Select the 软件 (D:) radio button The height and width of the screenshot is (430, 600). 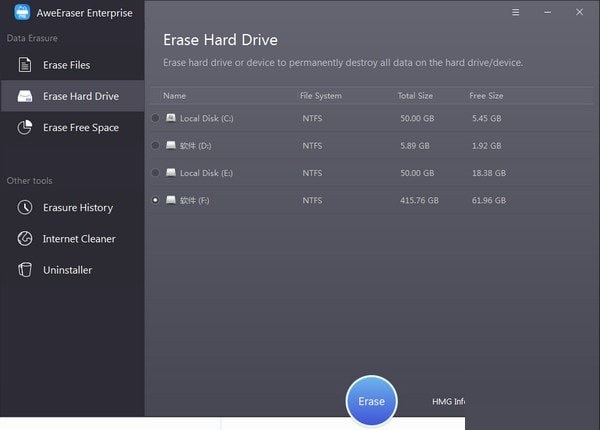tap(155, 145)
